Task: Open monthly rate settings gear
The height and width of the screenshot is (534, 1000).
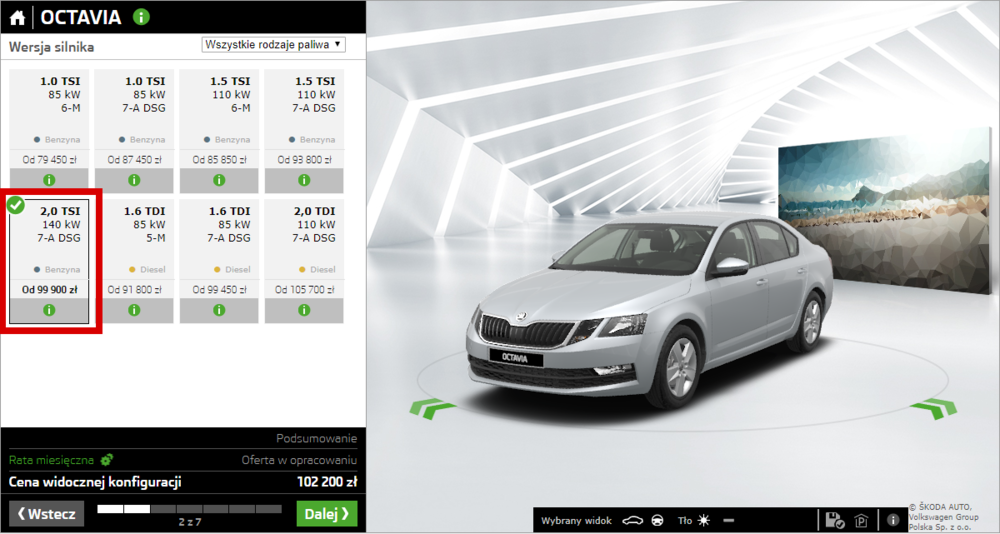Action: coord(107,460)
